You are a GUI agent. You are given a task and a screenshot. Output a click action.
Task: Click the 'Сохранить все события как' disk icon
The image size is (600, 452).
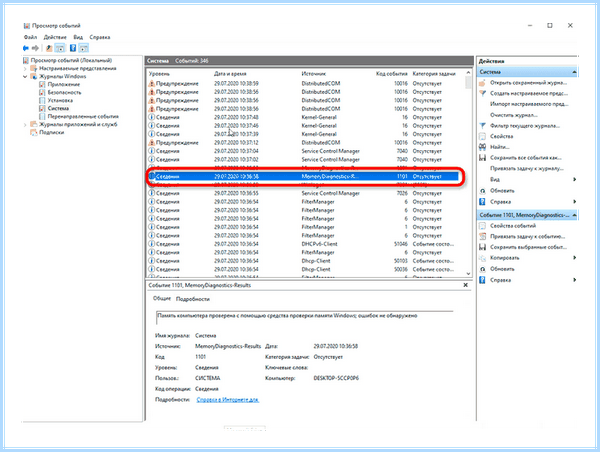483,158
